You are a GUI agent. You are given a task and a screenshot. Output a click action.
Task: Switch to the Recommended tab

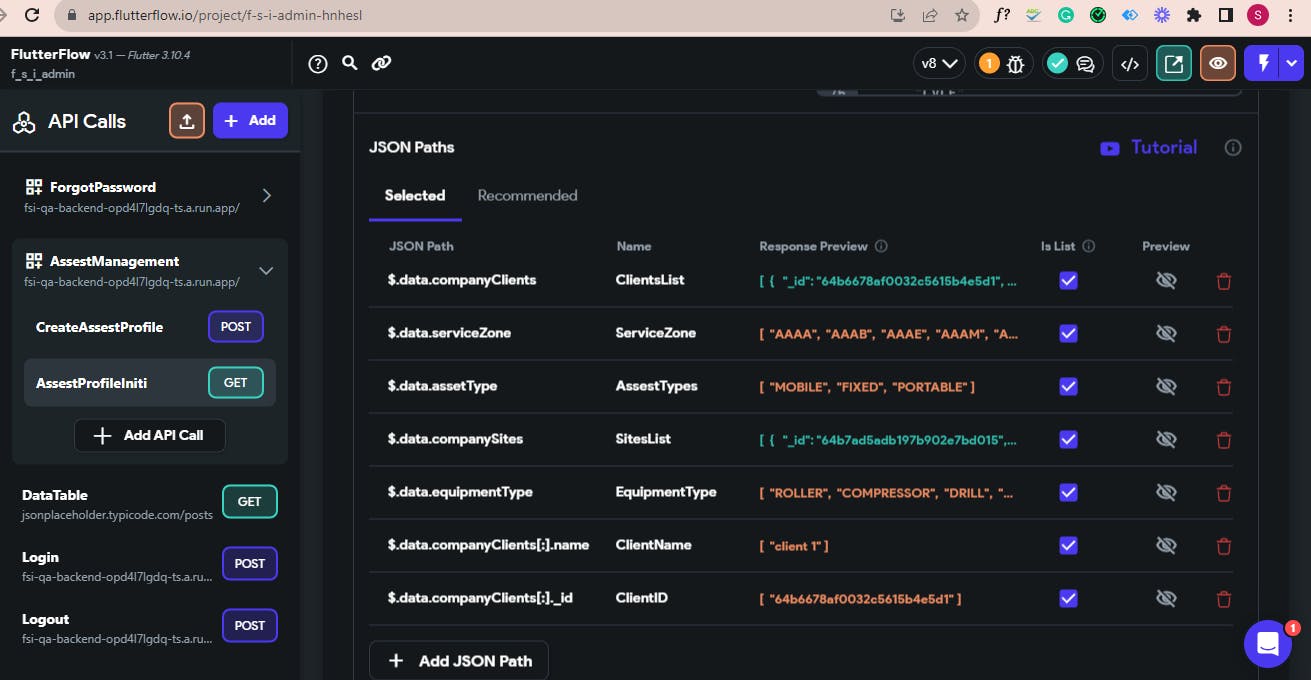pyautogui.click(x=527, y=196)
